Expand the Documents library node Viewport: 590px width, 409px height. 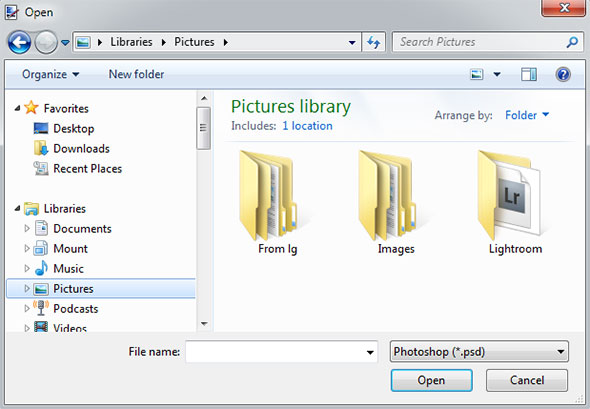click(x=27, y=228)
